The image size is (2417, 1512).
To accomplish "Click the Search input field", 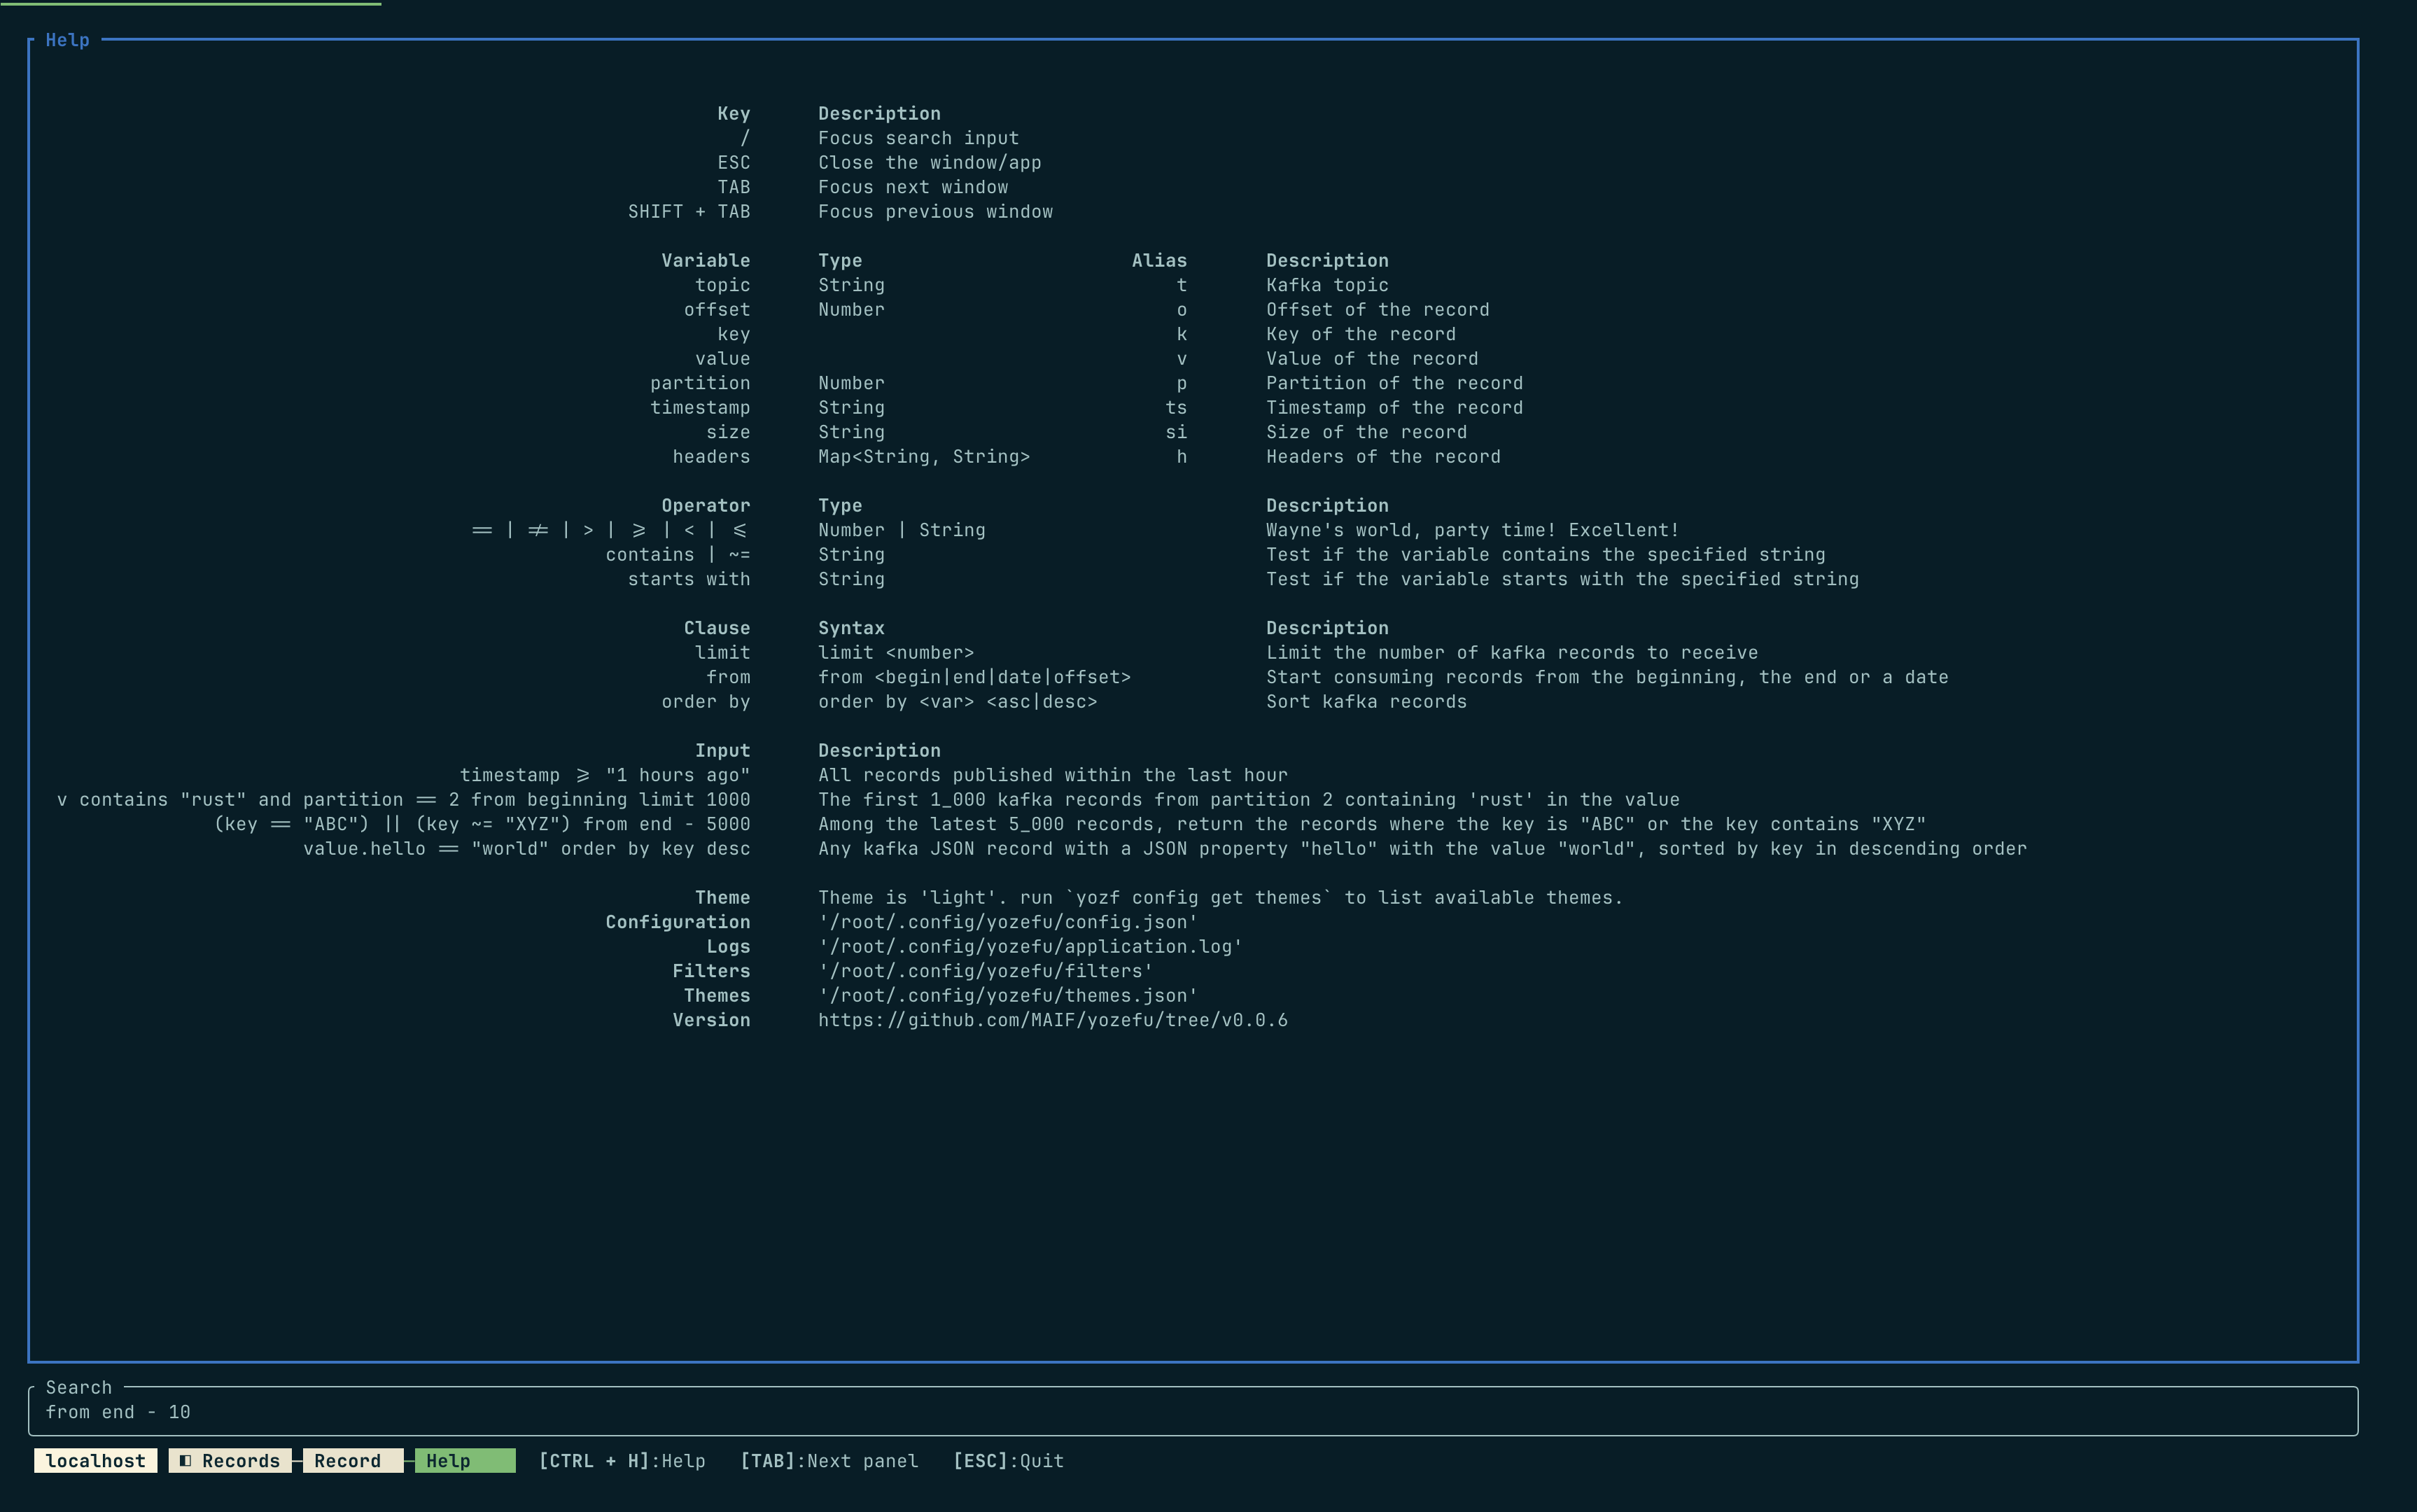I will pos(1192,1412).
